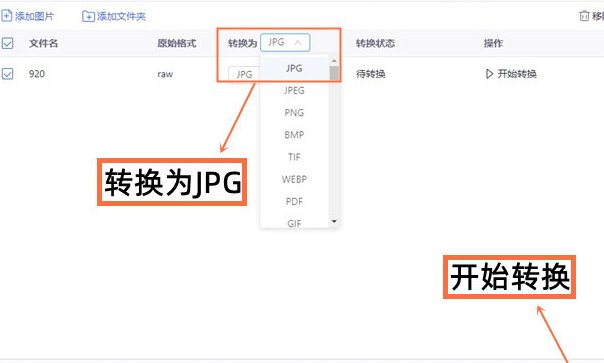
Task: Open the JPG format box in the 920 row
Action: click(x=244, y=74)
